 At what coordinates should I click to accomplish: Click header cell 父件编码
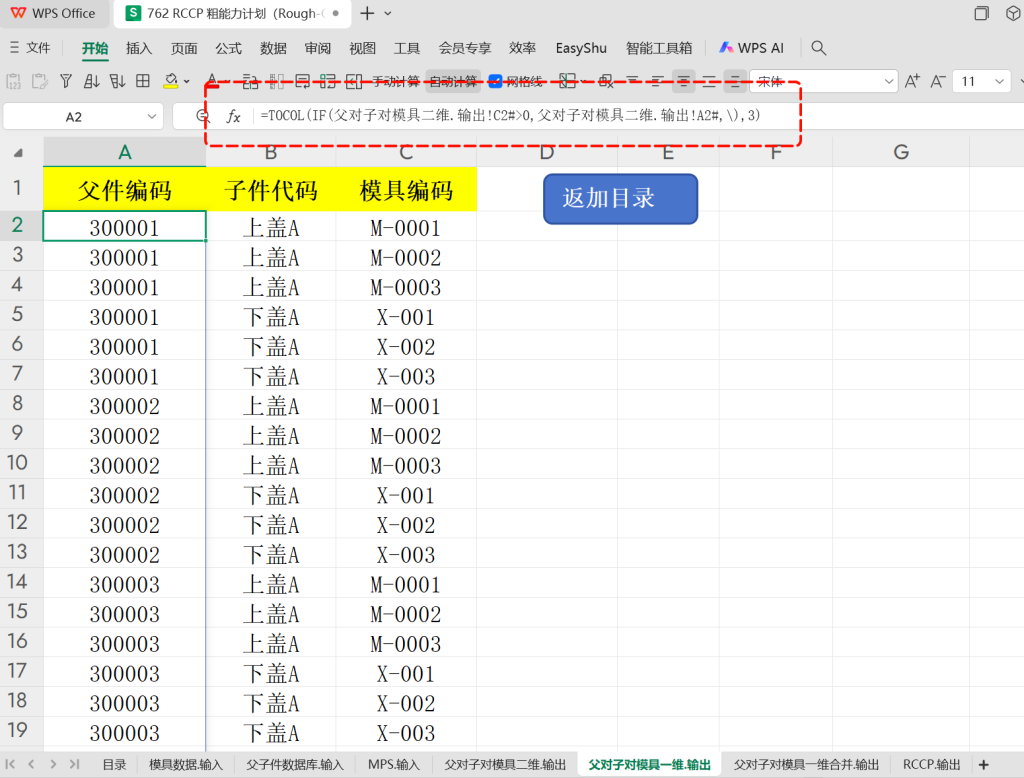pos(125,189)
